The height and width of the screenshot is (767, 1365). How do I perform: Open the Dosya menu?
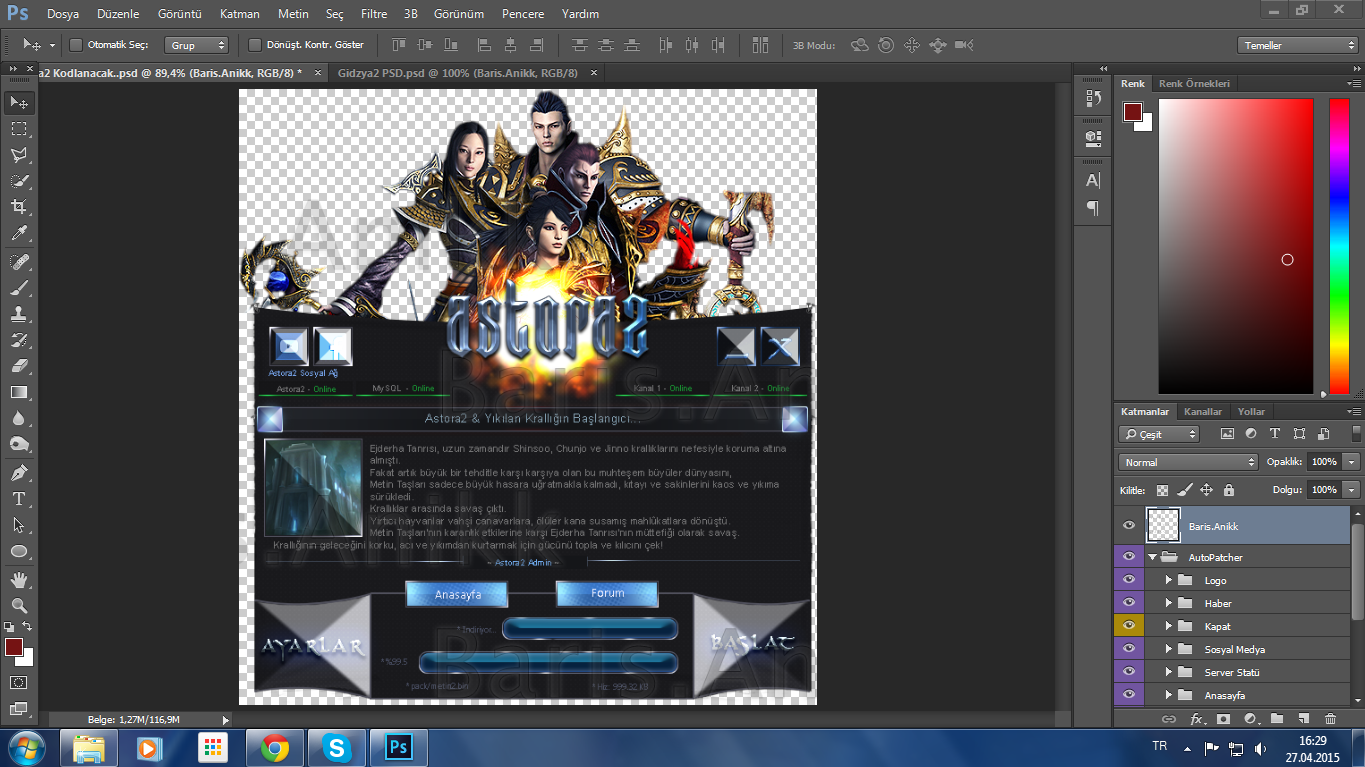[63, 14]
